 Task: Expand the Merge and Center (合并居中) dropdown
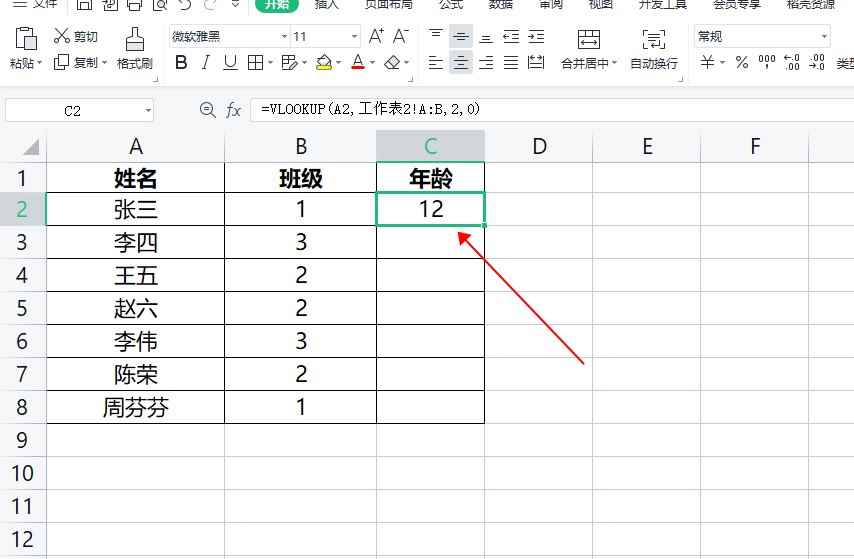point(614,63)
